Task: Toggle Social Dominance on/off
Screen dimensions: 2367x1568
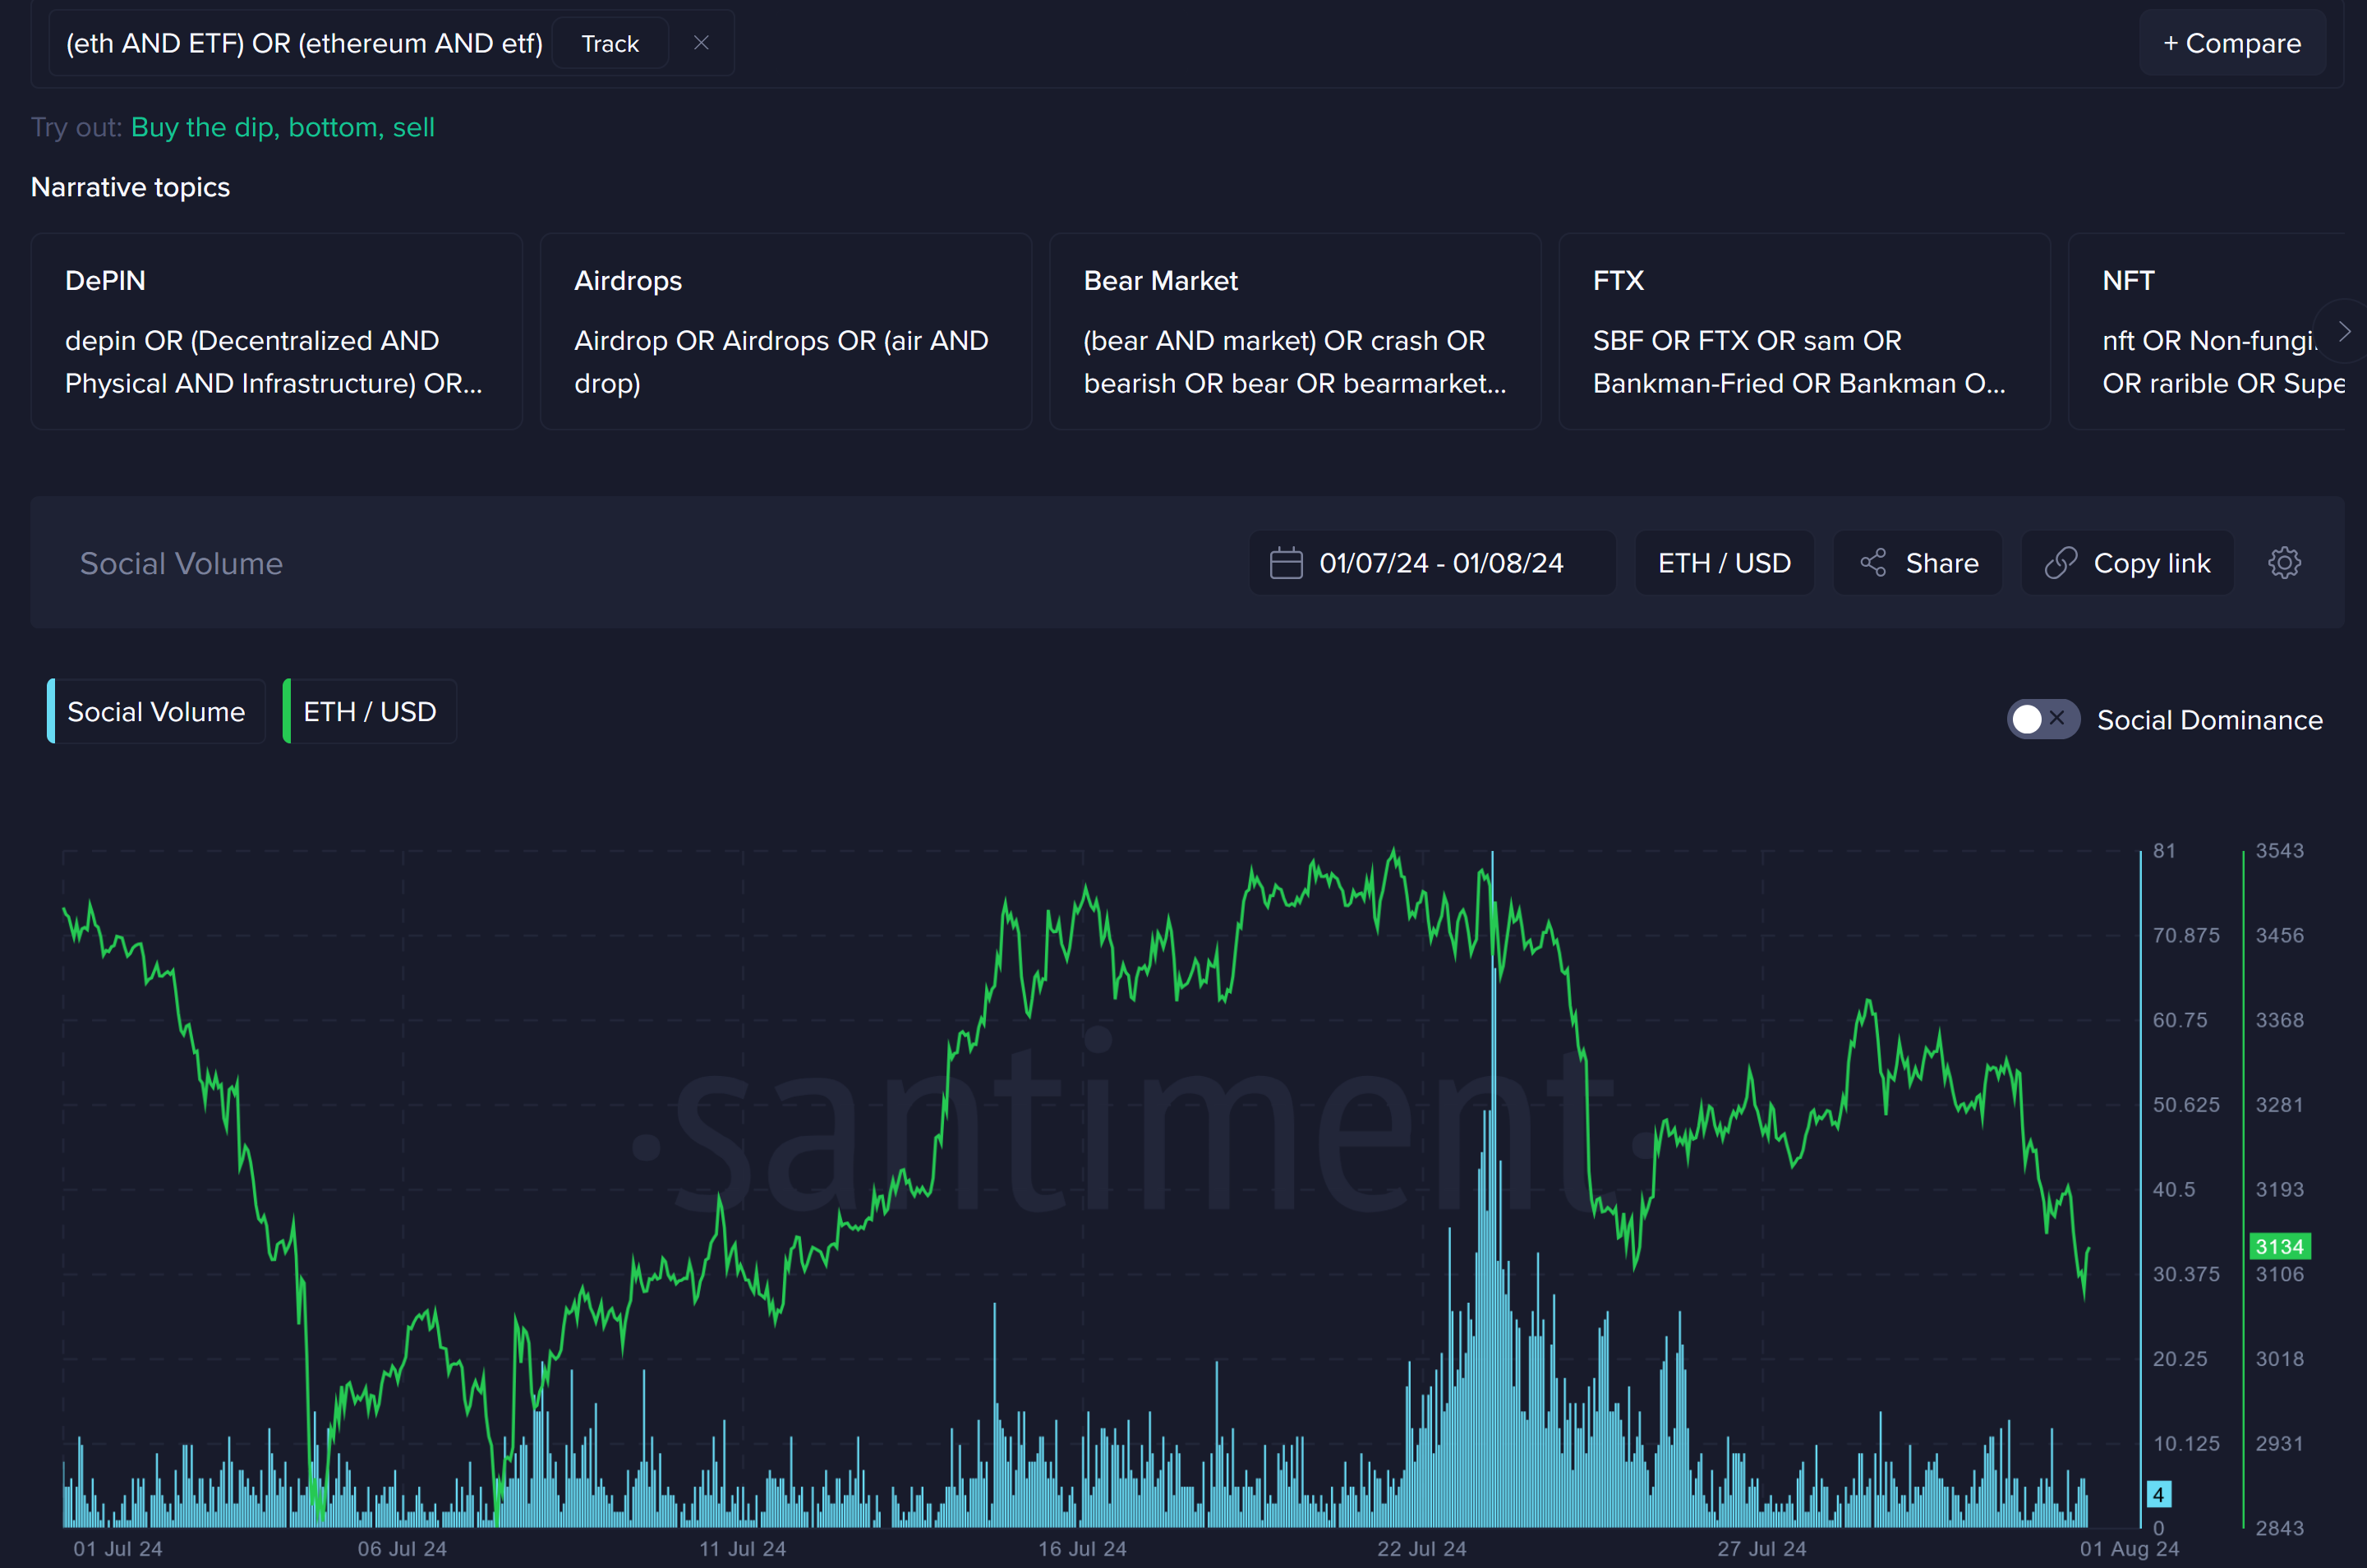Action: tap(2036, 718)
